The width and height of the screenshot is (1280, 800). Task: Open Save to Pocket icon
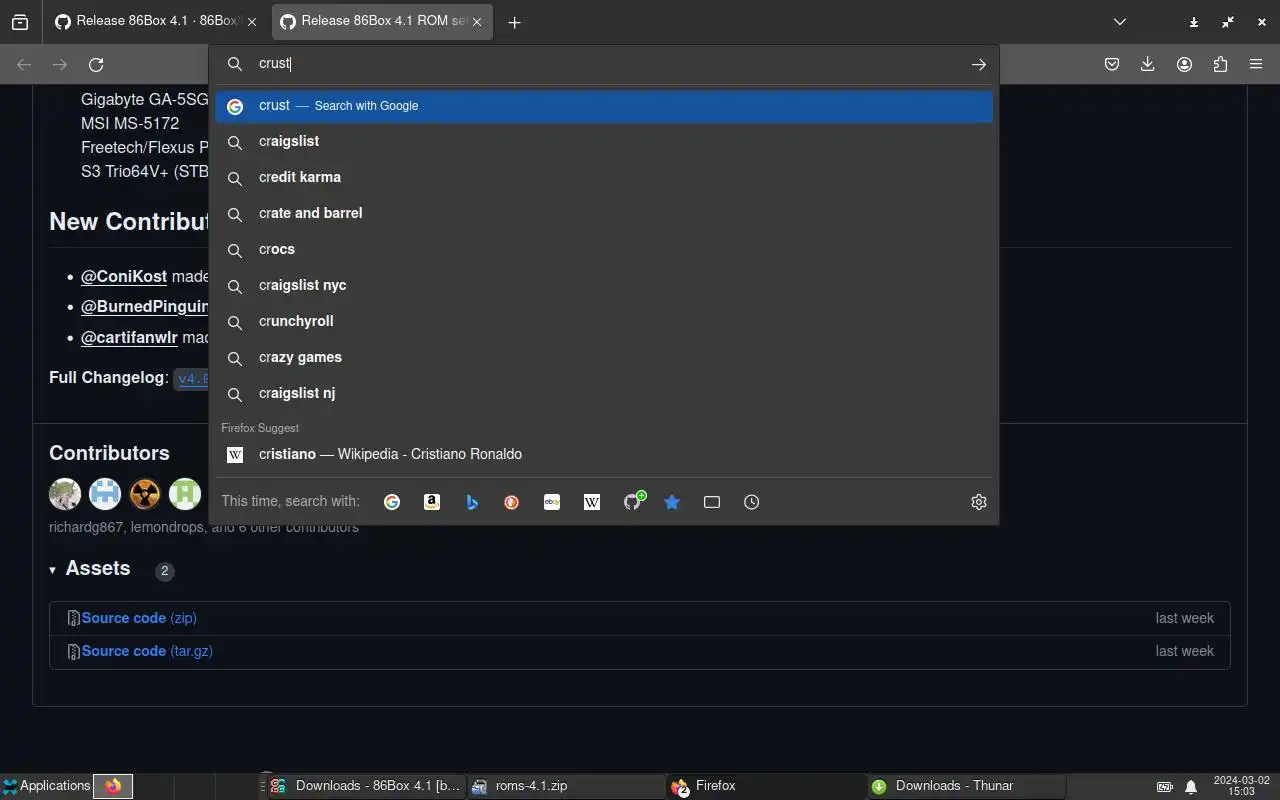(x=1112, y=64)
